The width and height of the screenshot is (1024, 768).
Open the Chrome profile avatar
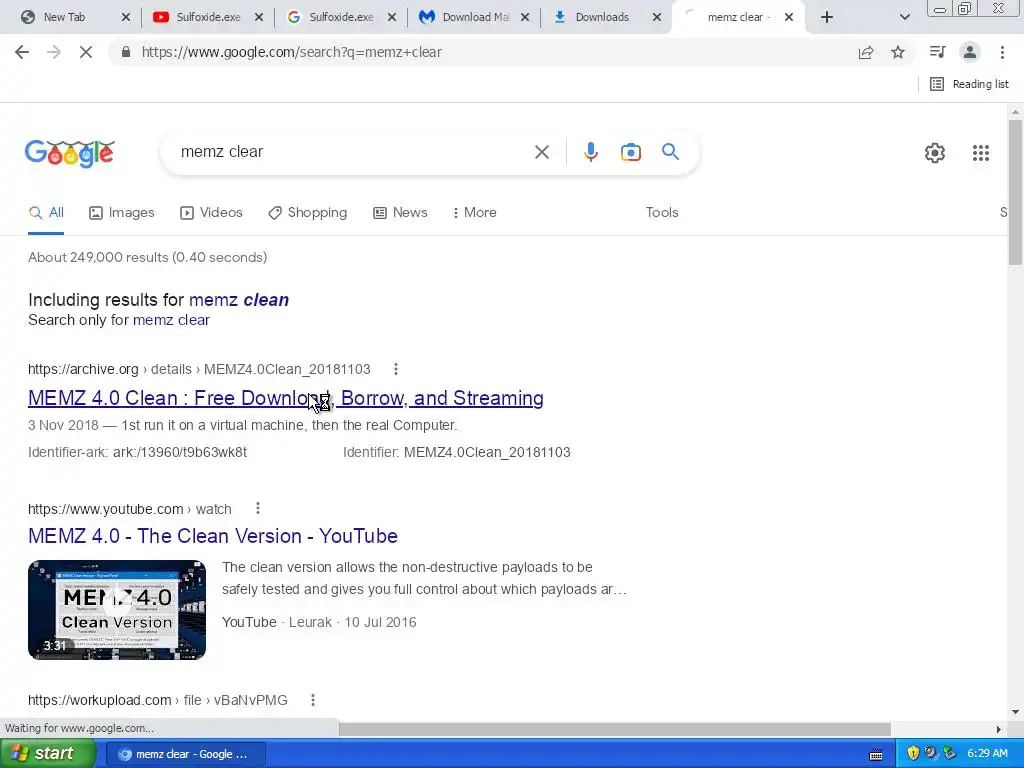(970, 52)
